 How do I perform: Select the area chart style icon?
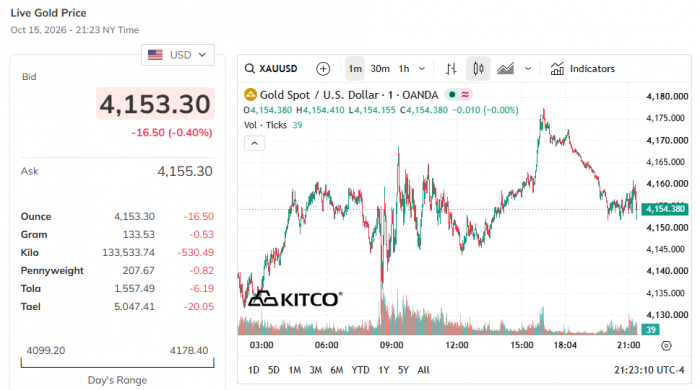click(x=505, y=69)
